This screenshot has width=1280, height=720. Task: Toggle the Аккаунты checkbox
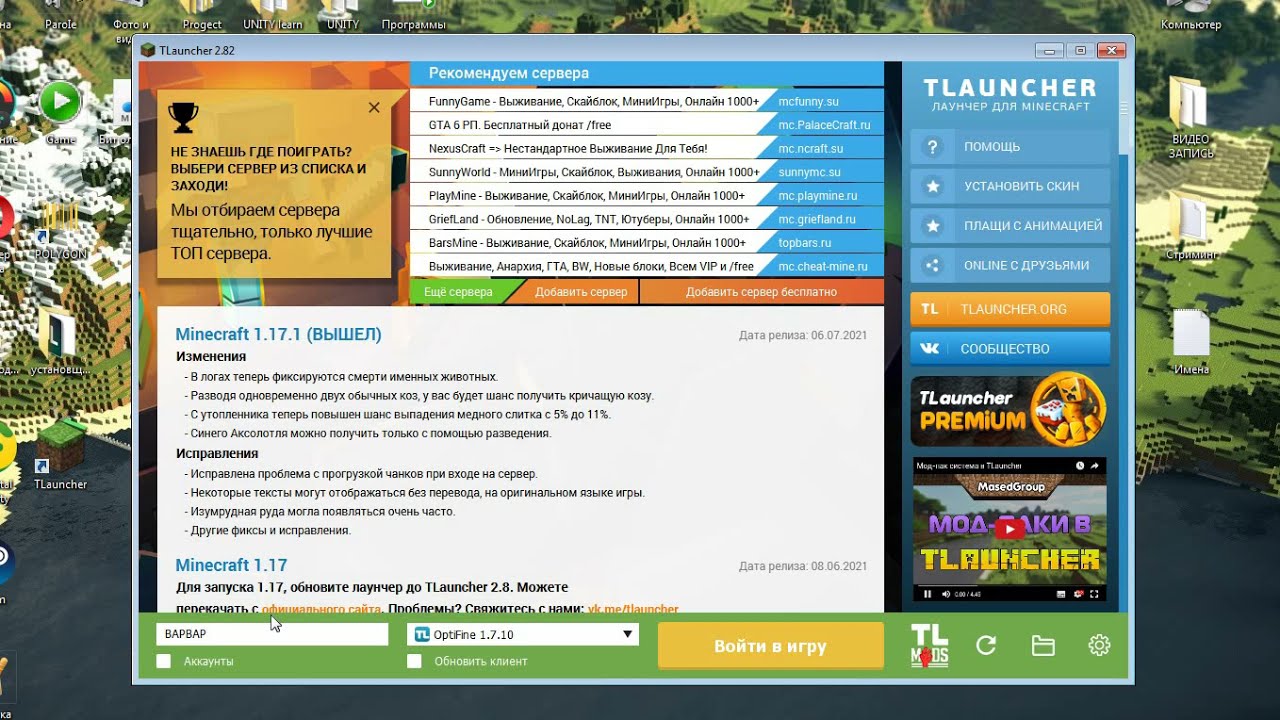point(163,661)
